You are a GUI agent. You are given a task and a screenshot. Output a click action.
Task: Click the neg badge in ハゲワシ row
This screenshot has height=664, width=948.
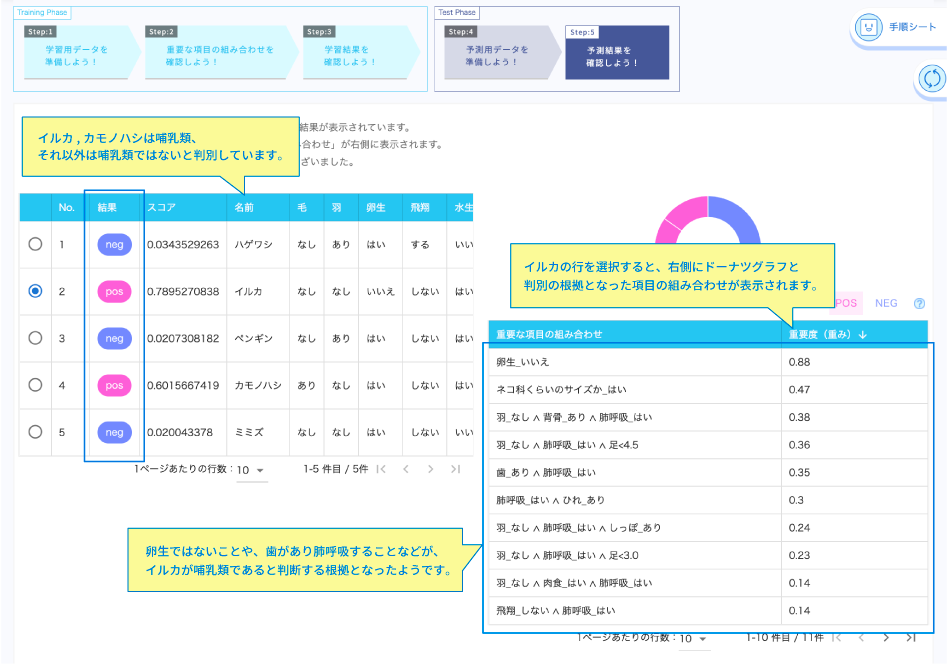(x=114, y=244)
